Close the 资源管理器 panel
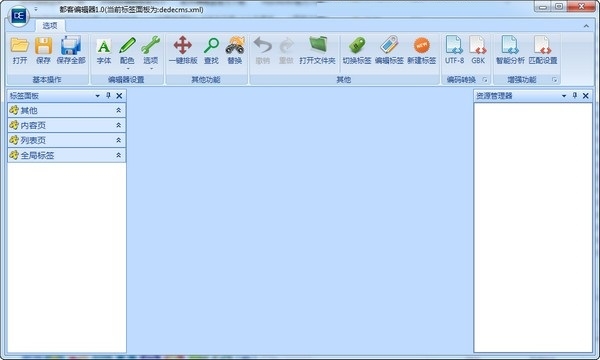600x360 pixels. coord(585,96)
